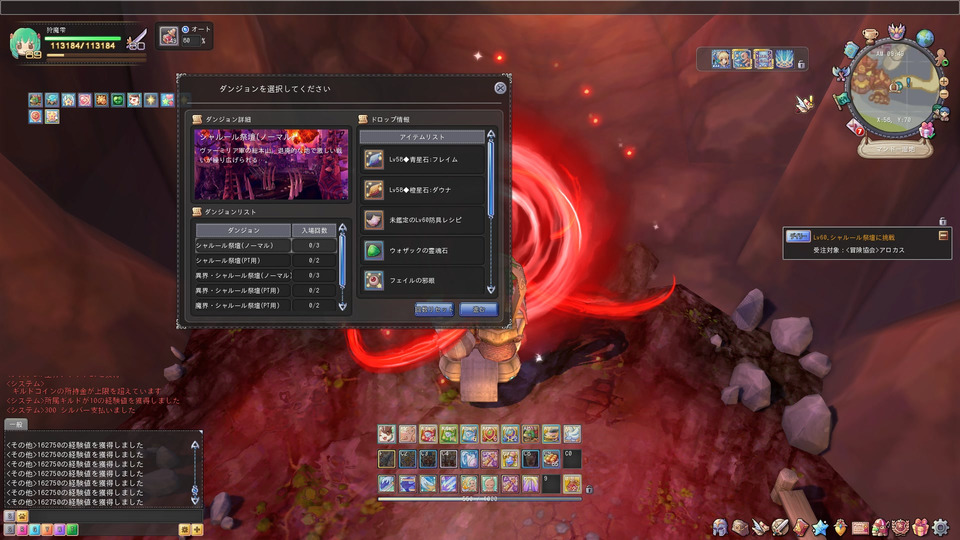Click the winged shoes skill in top hotbar
The image size is (960, 540).
point(572,434)
